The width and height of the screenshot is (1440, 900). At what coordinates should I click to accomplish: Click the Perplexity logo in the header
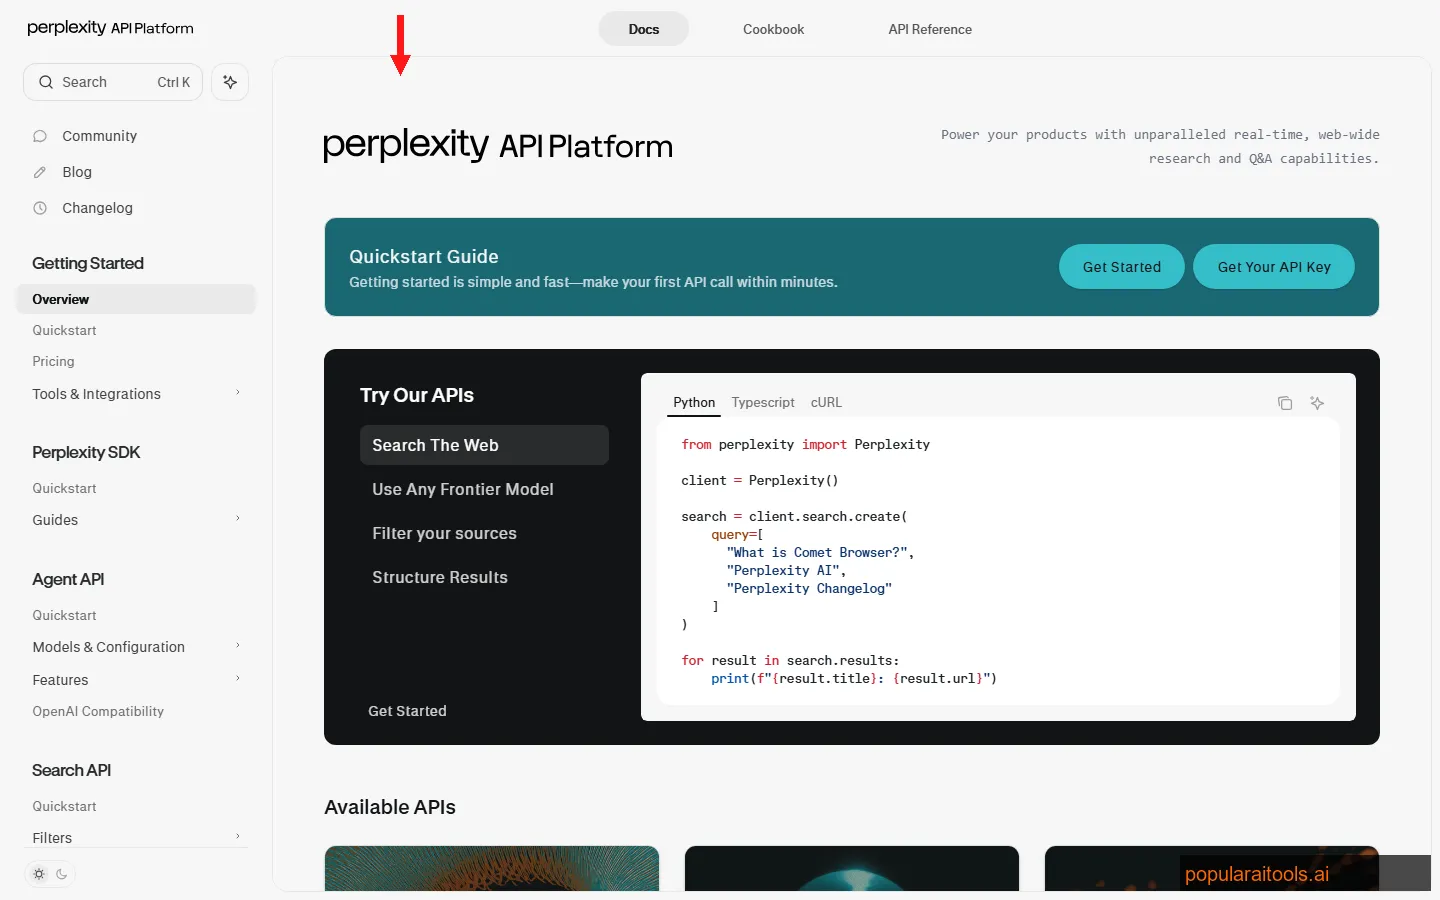(110, 27)
